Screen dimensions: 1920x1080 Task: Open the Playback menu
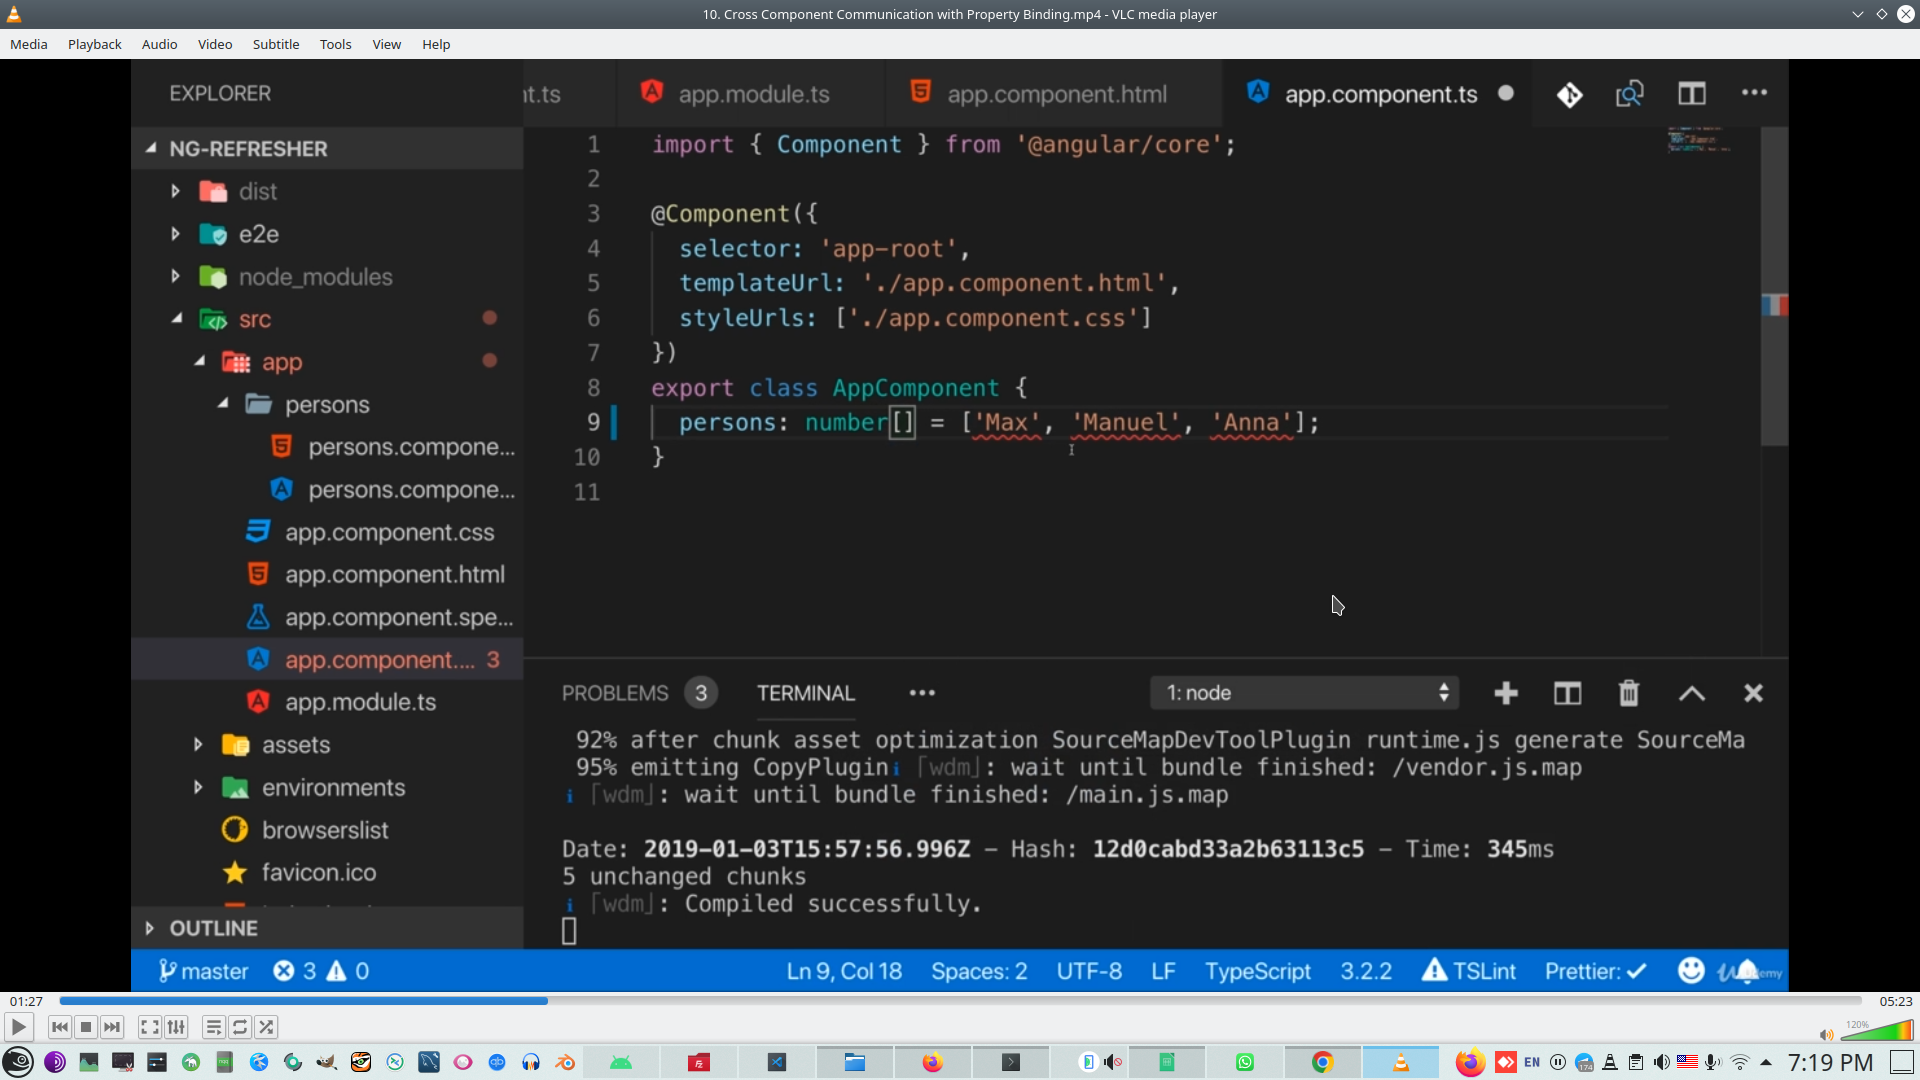95,44
